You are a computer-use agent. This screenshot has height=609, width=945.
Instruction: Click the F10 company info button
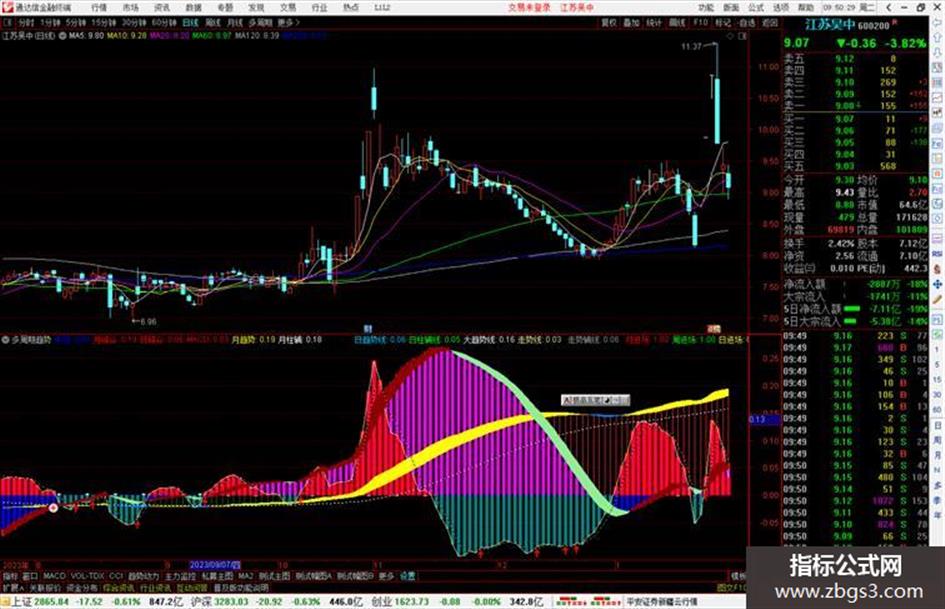click(700, 22)
